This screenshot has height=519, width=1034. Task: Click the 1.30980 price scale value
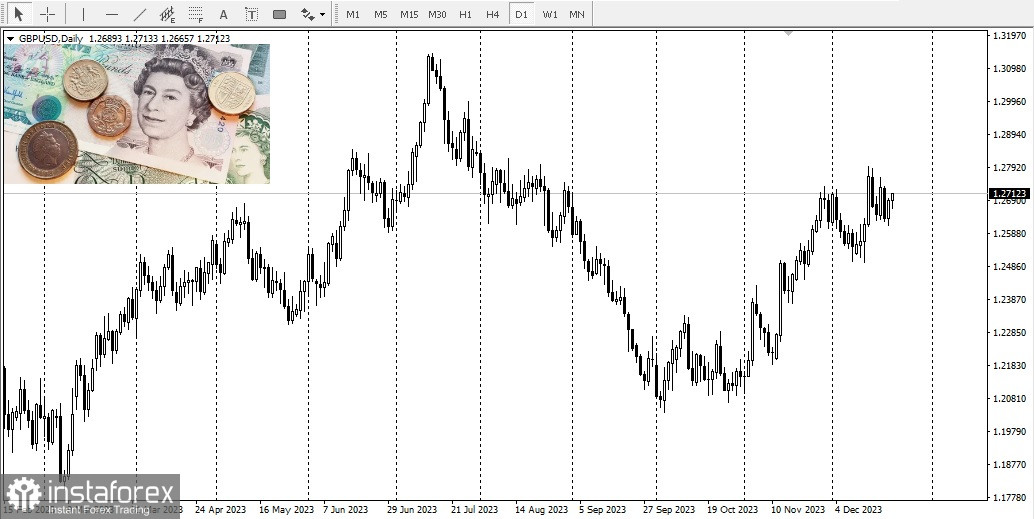1008,69
